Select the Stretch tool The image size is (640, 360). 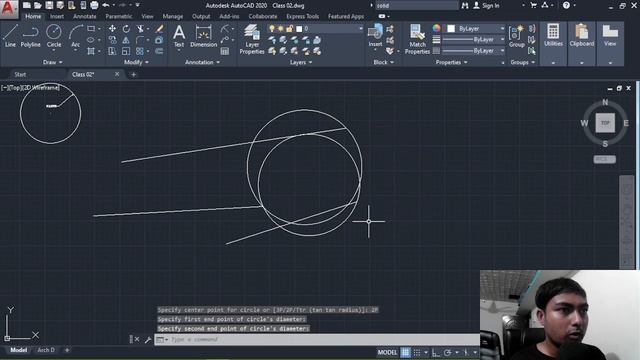[112, 51]
